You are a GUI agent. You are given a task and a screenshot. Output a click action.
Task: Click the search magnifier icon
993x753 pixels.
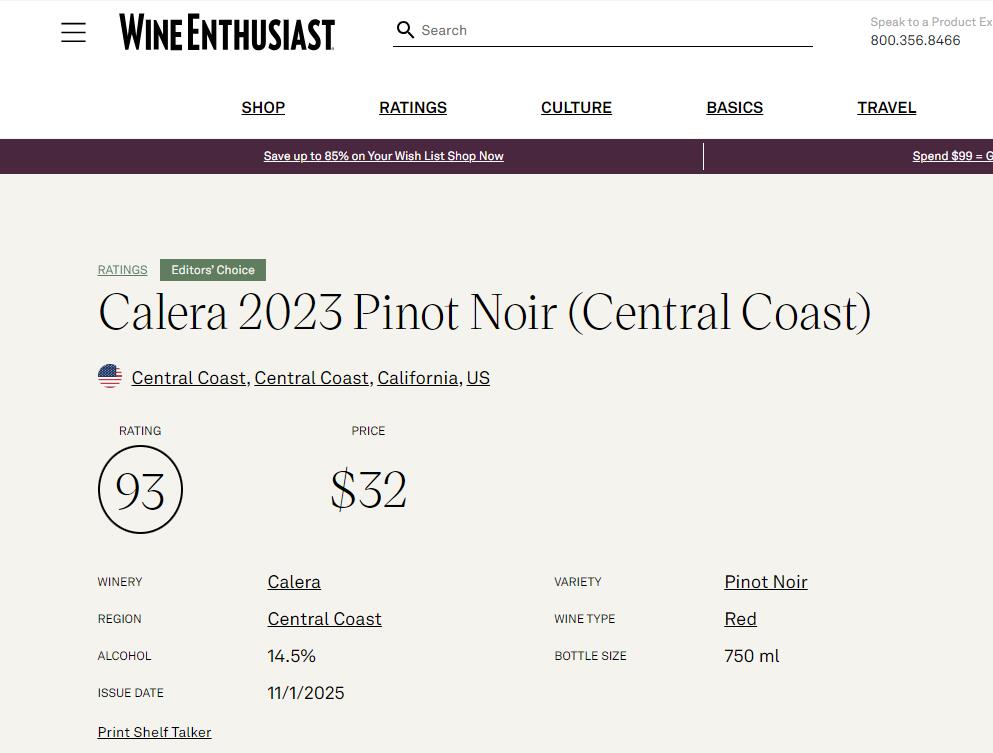pos(405,30)
